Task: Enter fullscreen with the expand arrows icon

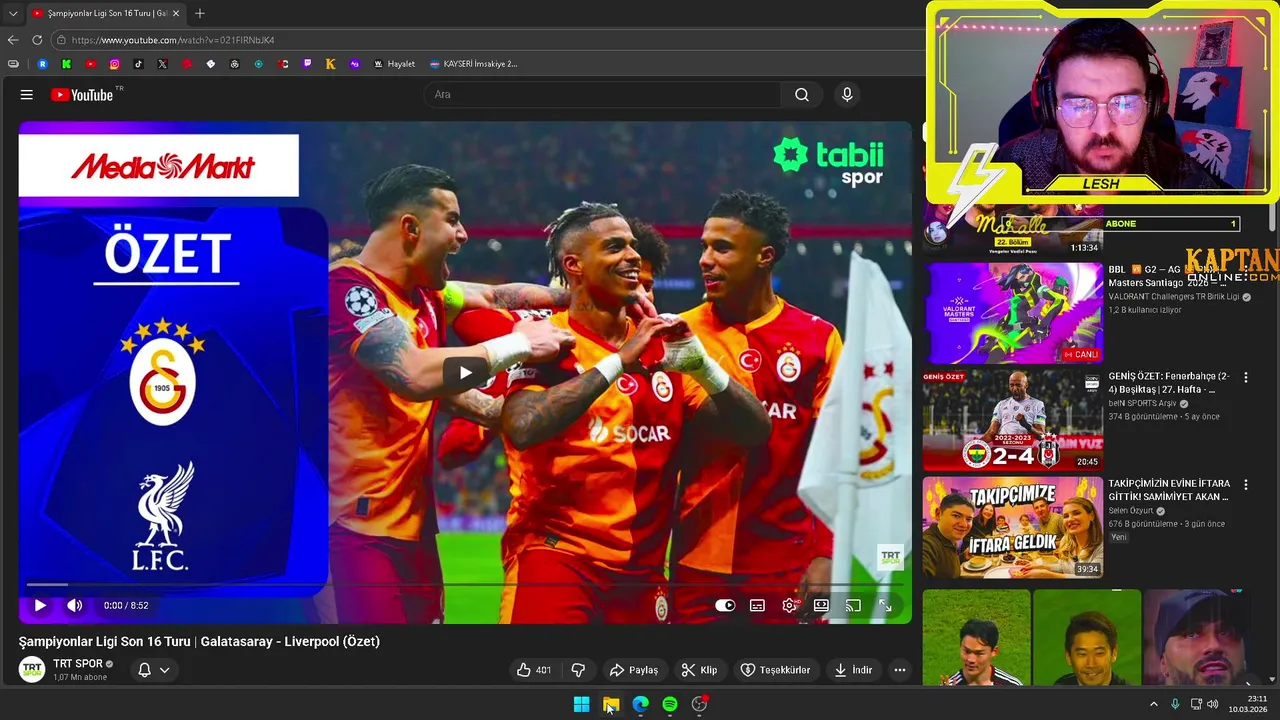Action: 885,605
